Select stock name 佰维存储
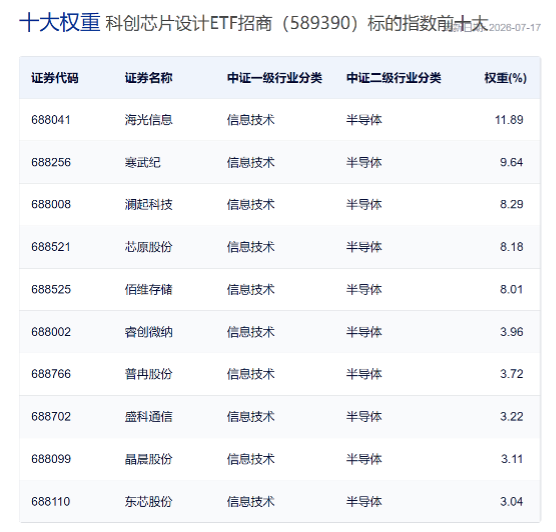The height and width of the screenshot is (532, 556). click(148, 289)
